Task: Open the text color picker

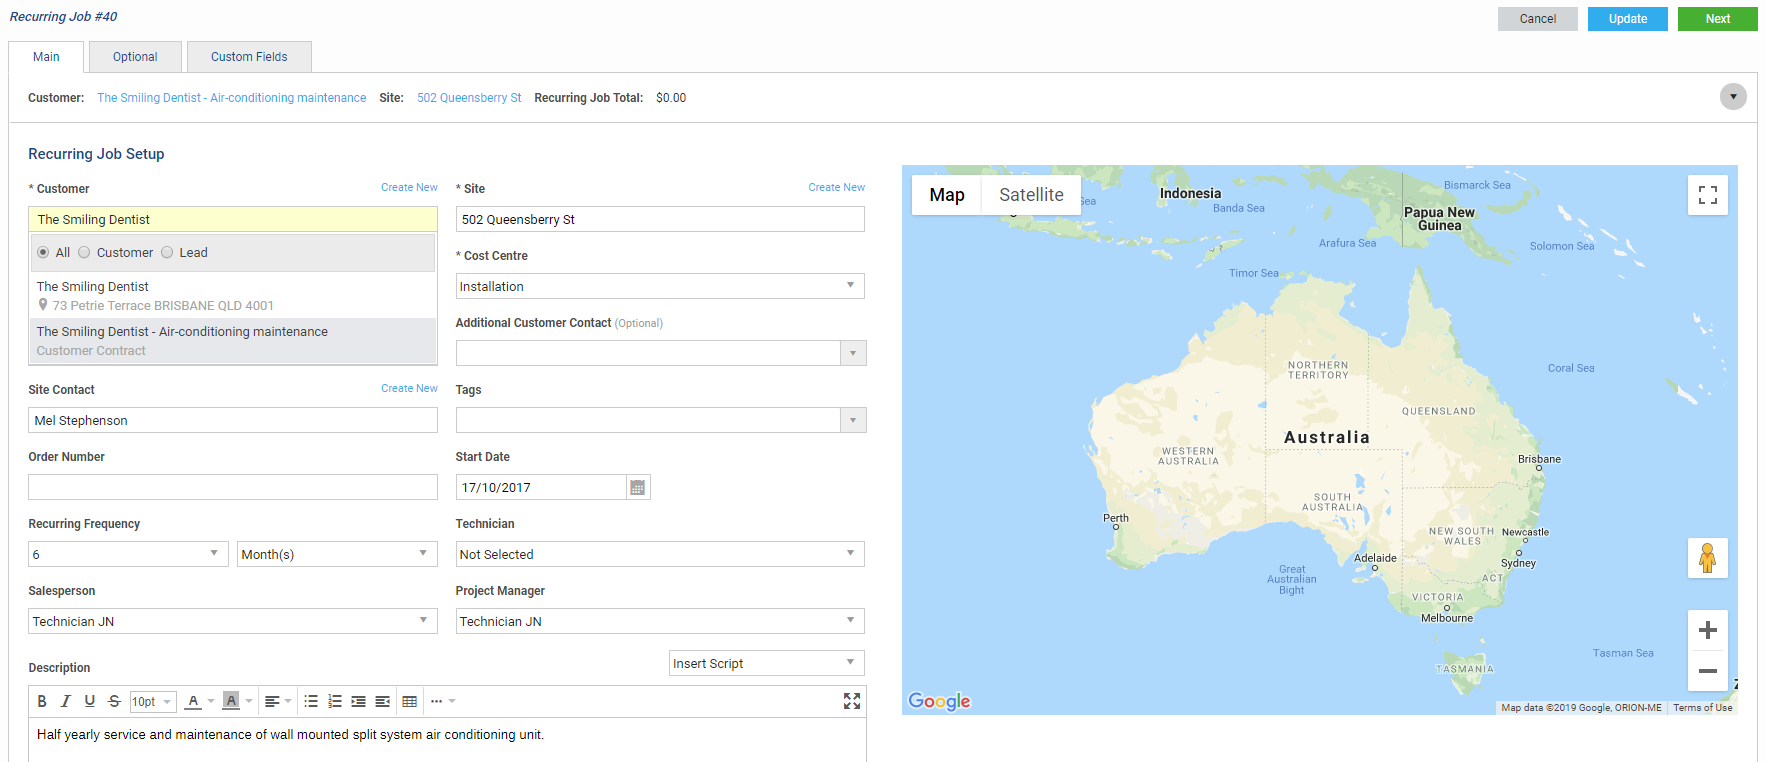Action: (x=194, y=702)
